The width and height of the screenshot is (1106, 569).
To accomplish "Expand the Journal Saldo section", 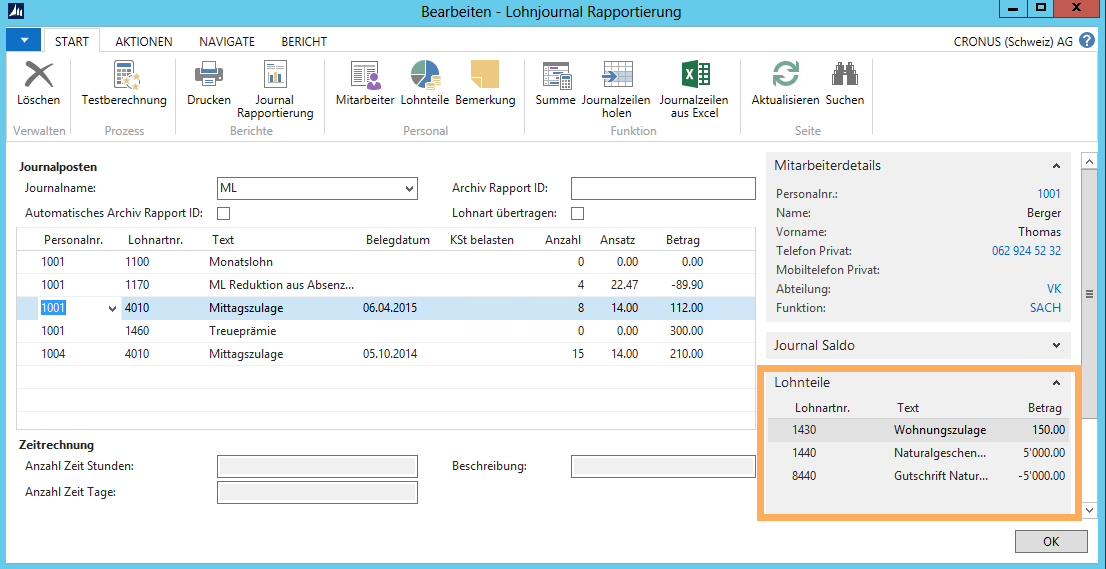I will pyautogui.click(x=1056, y=346).
